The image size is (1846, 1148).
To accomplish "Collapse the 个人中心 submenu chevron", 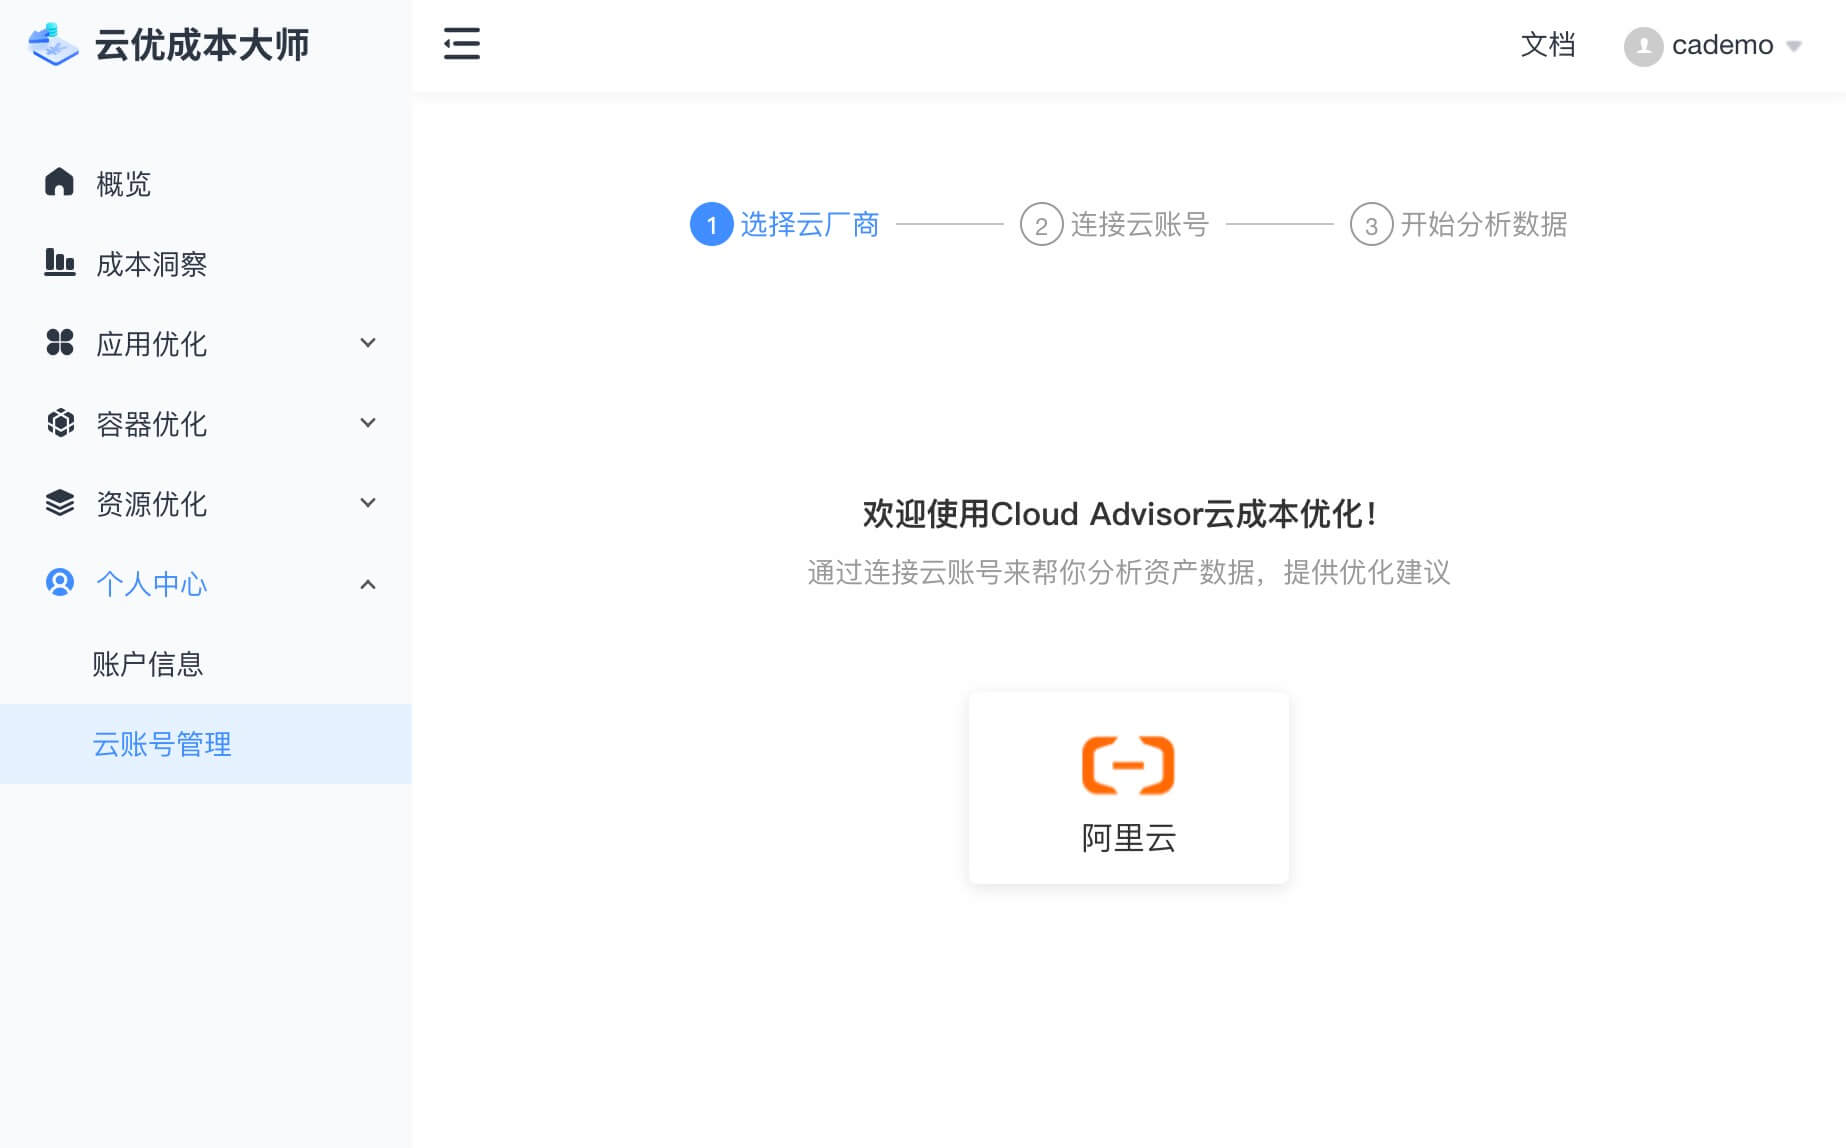I will coord(368,584).
